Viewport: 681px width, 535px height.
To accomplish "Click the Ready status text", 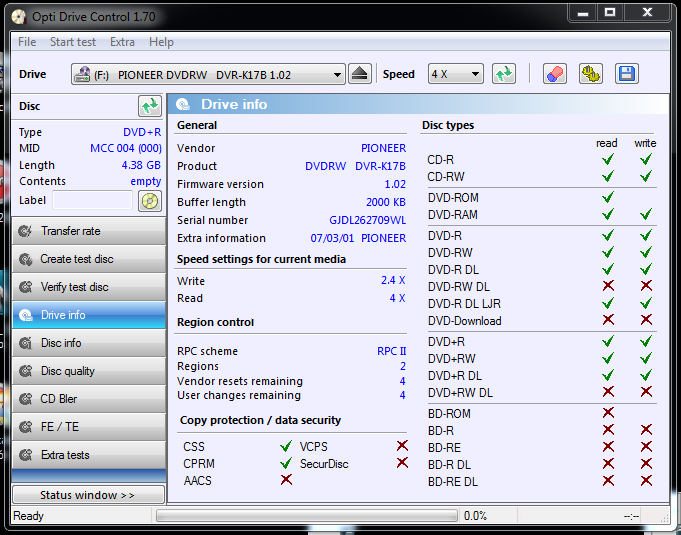I will 28,516.
